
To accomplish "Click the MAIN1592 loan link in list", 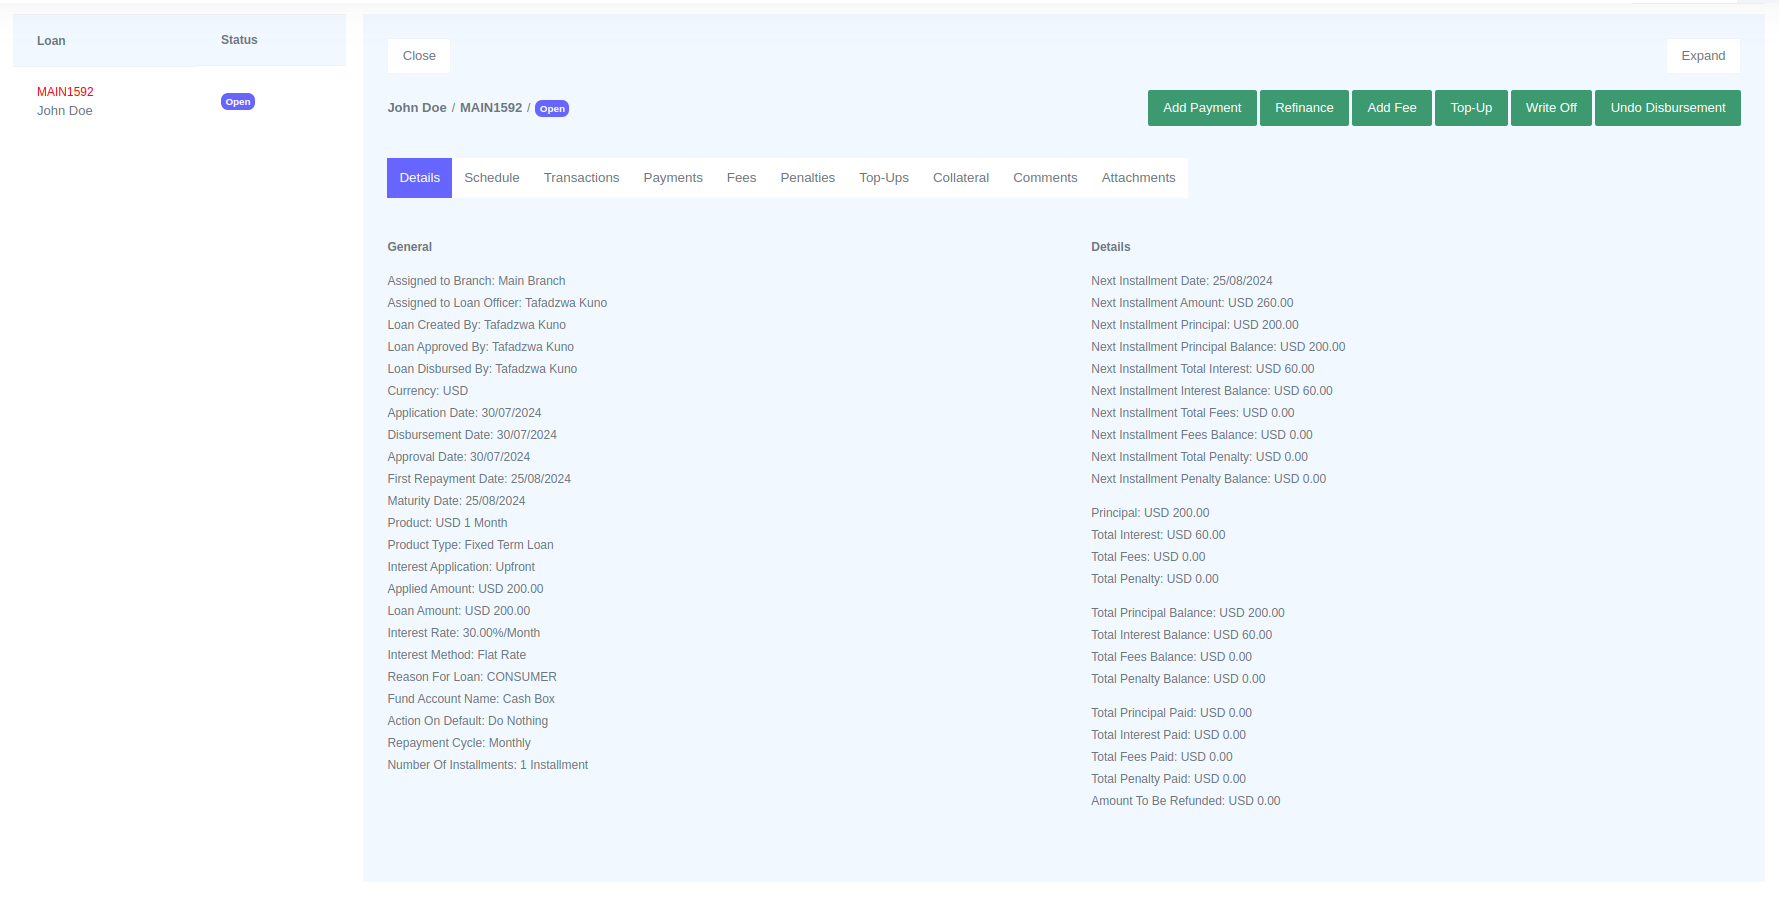I will tap(65, 92).
